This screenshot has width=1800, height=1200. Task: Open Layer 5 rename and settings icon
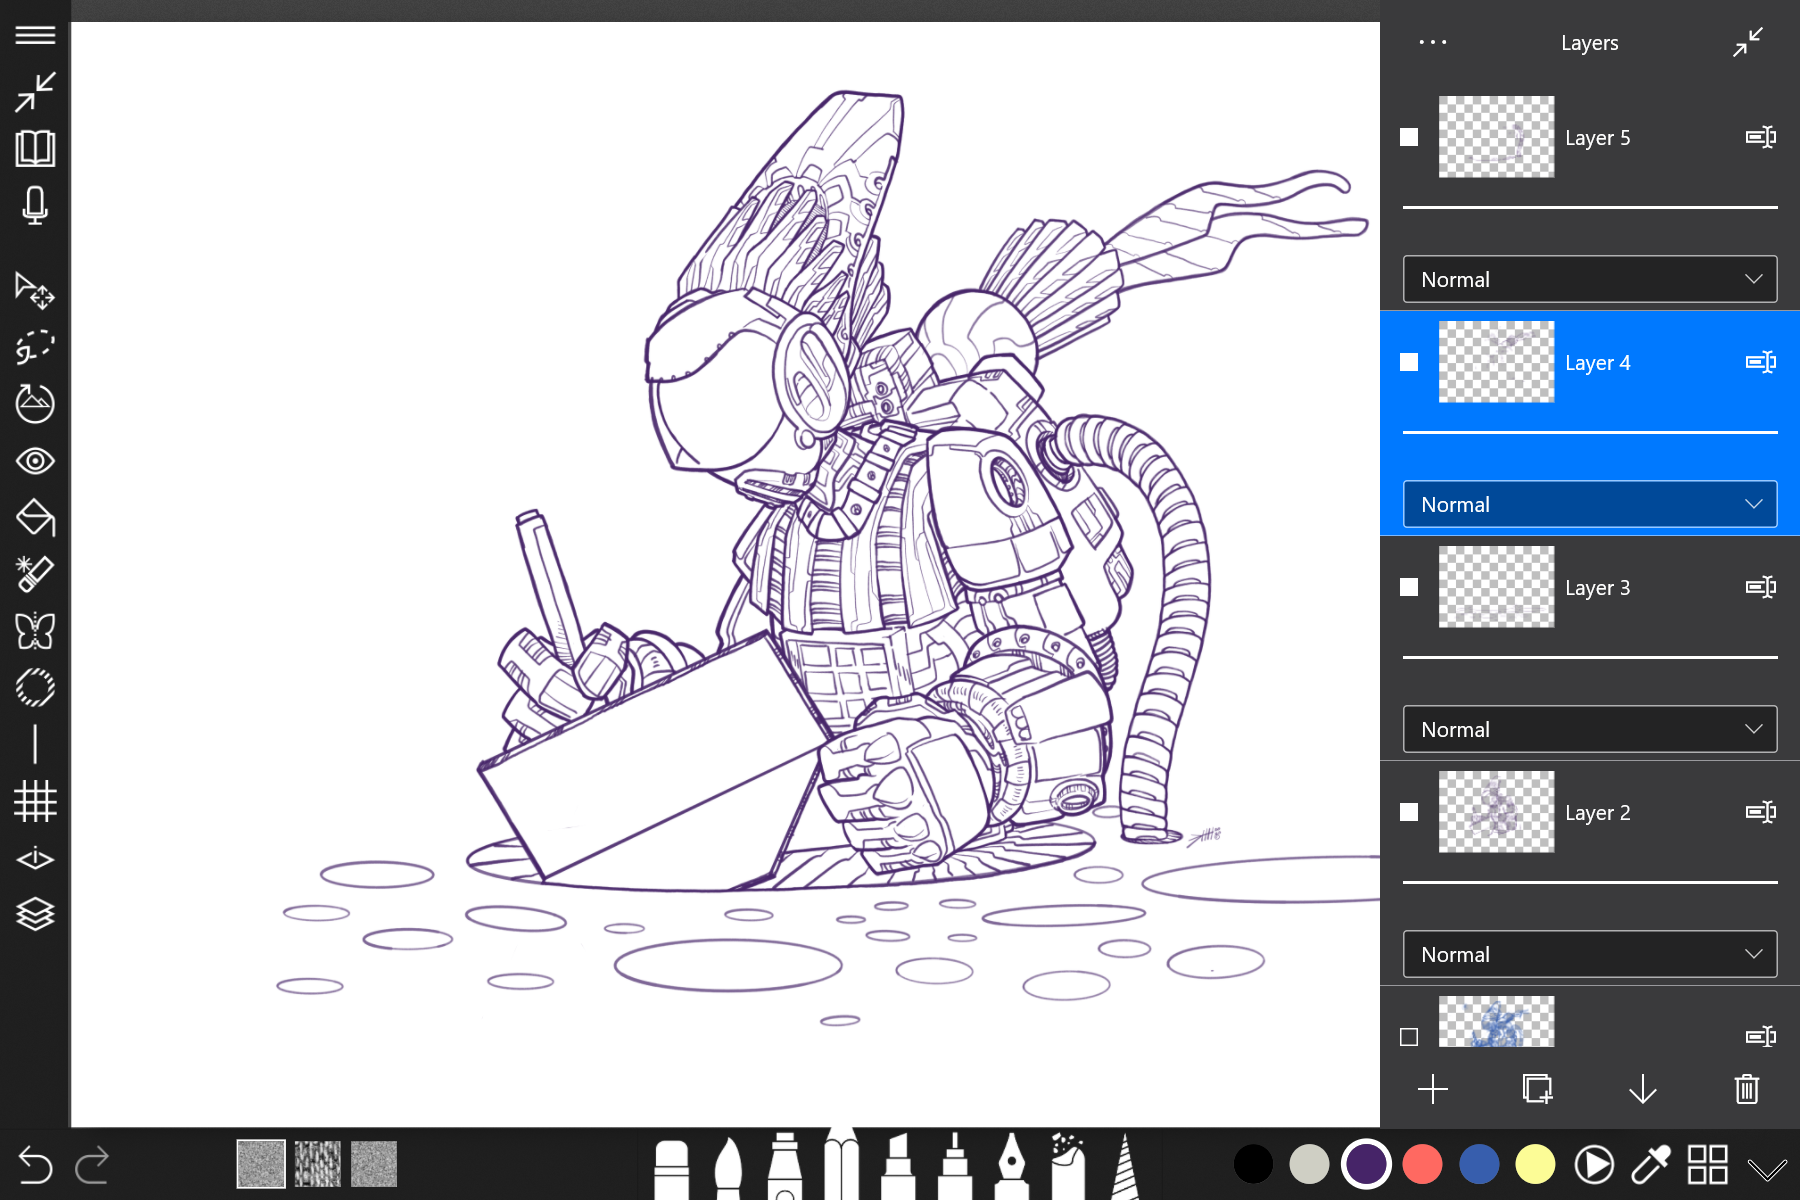point(1760,137)
